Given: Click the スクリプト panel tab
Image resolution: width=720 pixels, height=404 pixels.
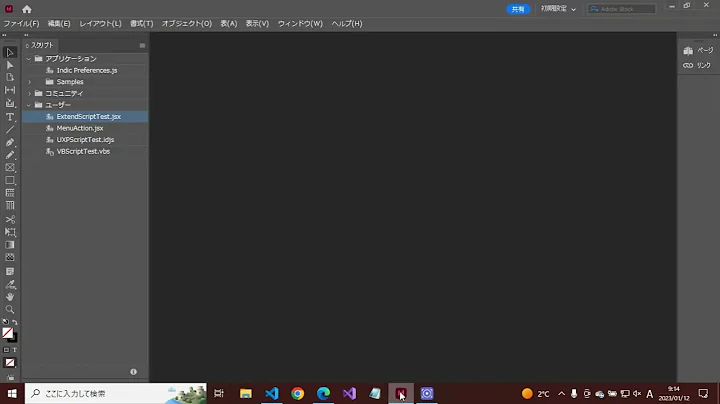Looking at the screenshot, I should 40,45.
